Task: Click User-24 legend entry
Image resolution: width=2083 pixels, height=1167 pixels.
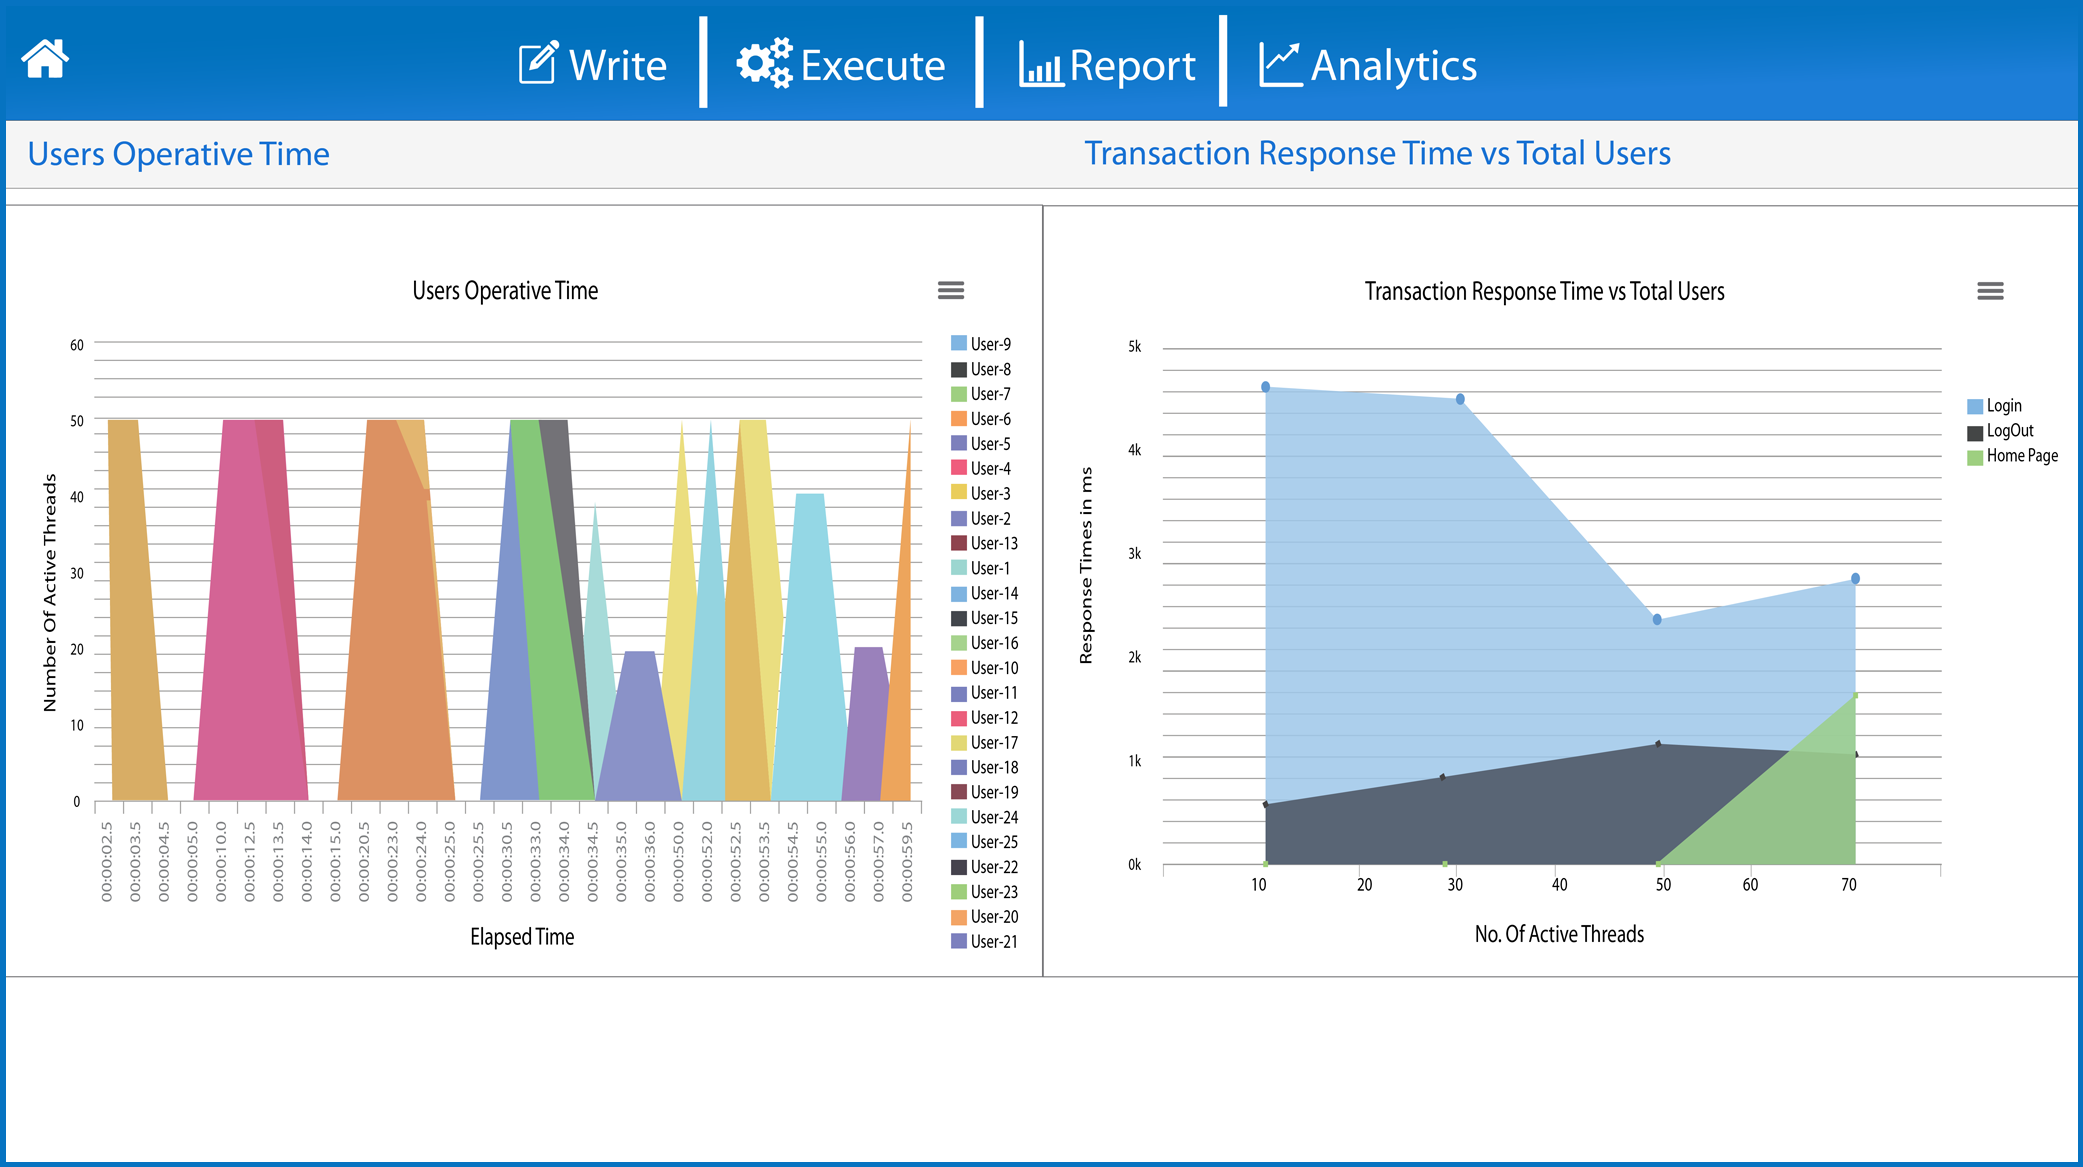Action: coord(985,817)
